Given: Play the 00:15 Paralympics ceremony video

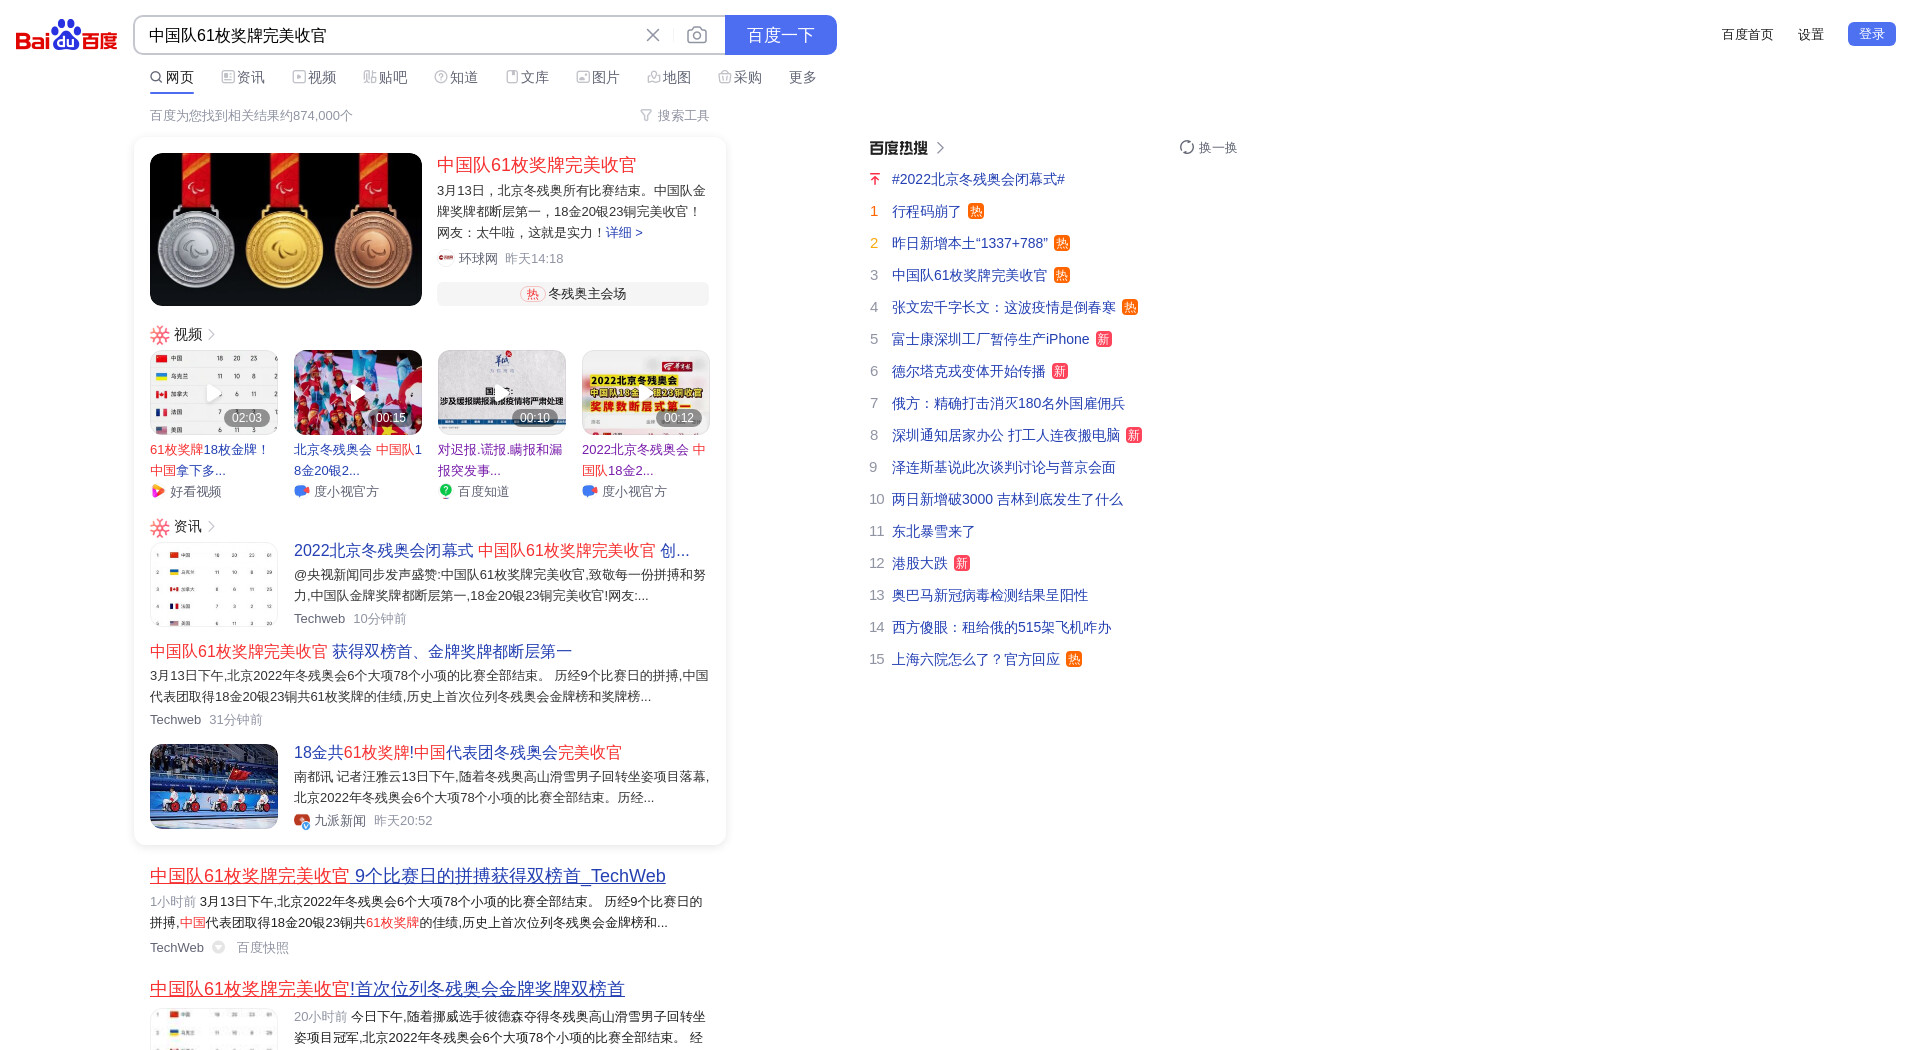Looking at the screenshot, I should [358, 392].
